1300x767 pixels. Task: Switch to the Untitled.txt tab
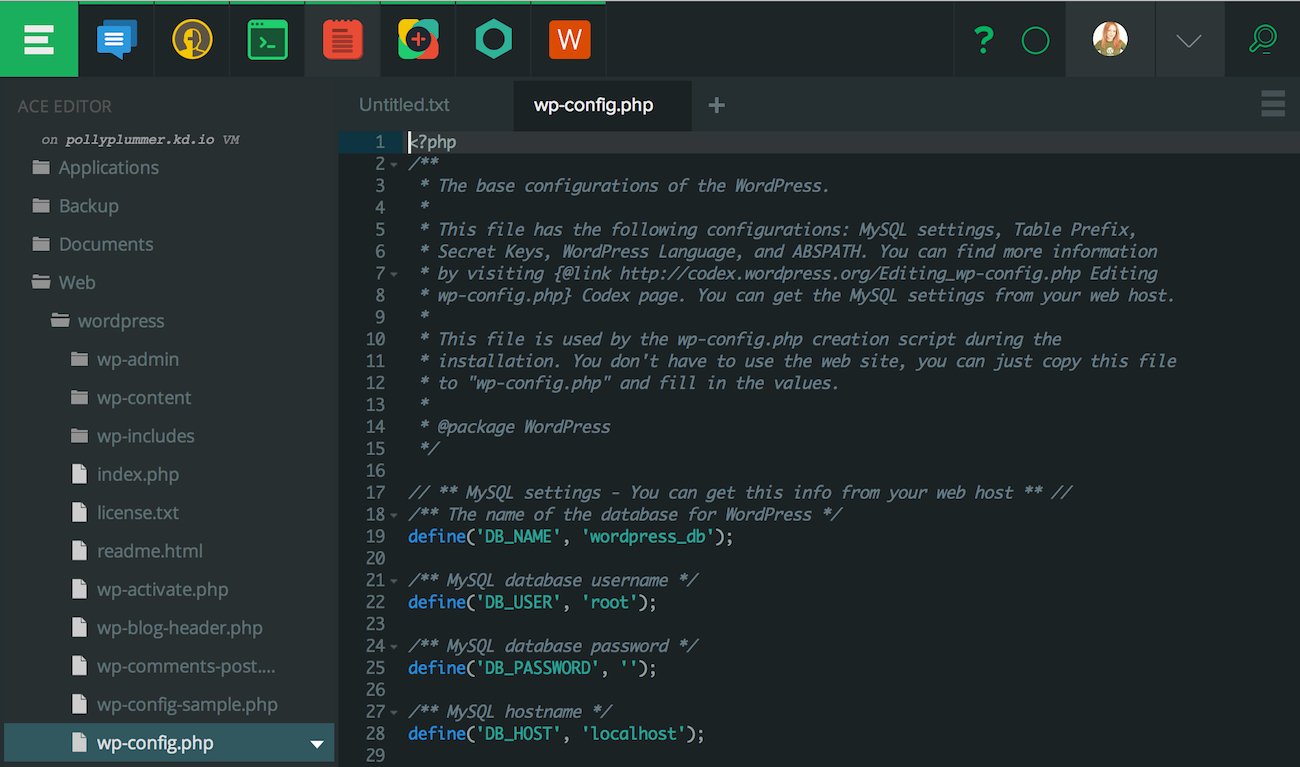click(x=404, y=105)
